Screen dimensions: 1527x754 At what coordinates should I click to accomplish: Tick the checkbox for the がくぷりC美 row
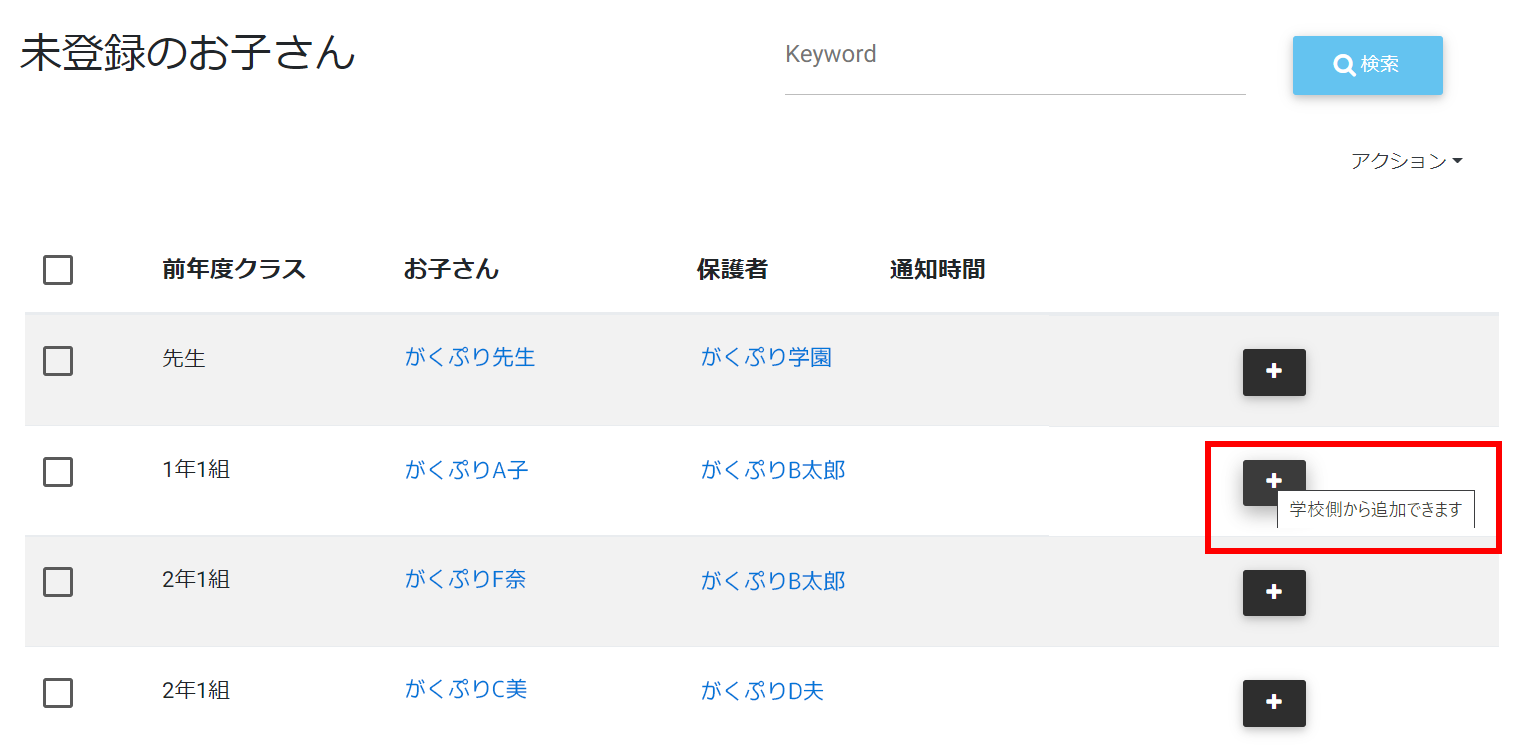pyautogui.click(x=58, y=692)
